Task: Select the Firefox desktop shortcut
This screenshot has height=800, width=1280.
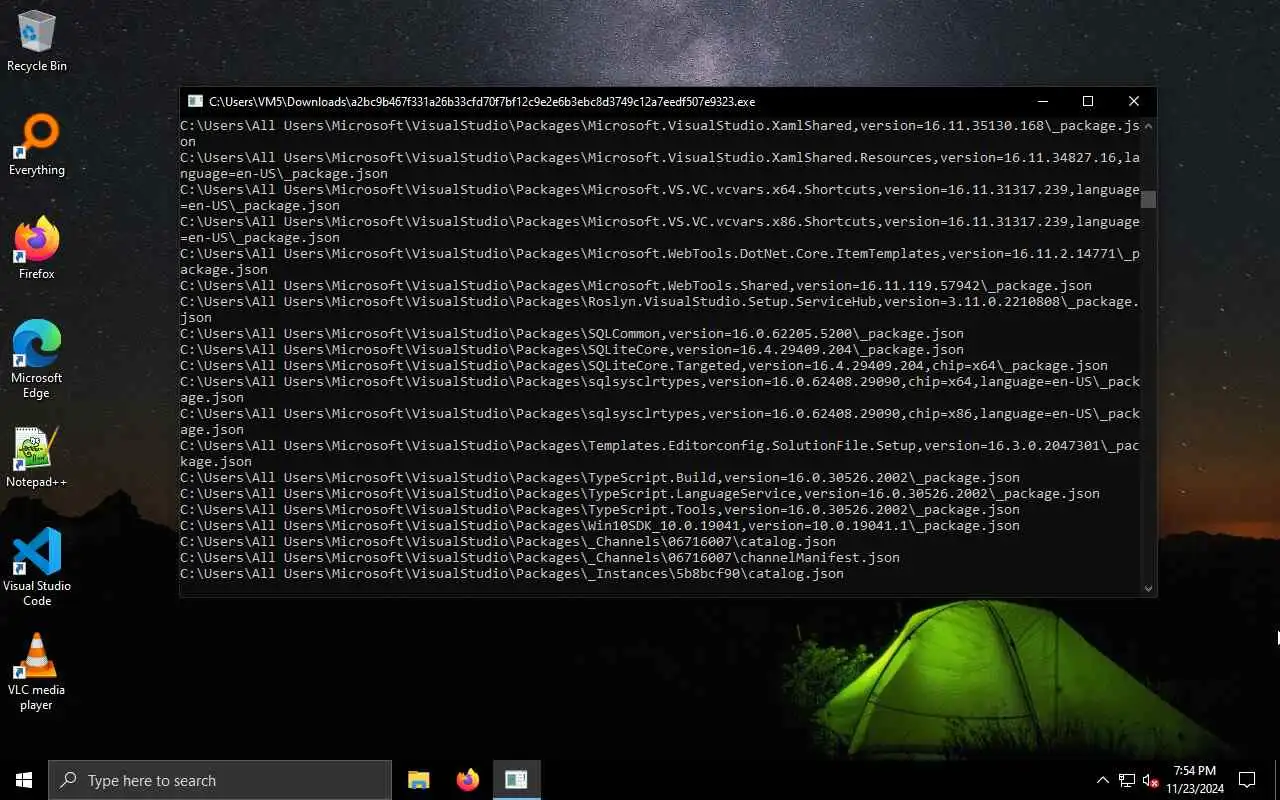Action: point(37,249)
